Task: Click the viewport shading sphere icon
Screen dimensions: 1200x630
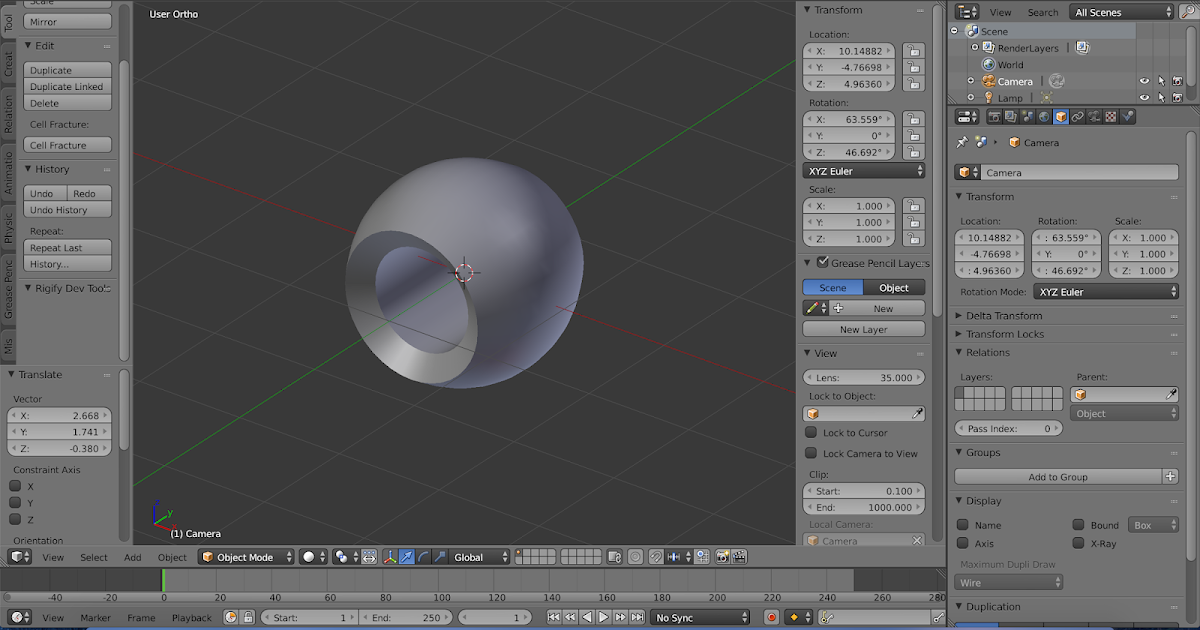Action: [314, 557]
